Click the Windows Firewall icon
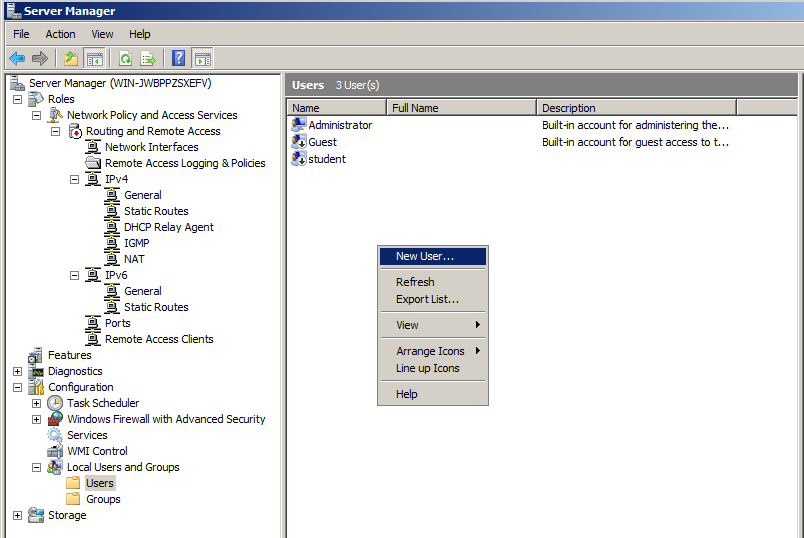The image size is (804, 538). click(x=55, y=419)
